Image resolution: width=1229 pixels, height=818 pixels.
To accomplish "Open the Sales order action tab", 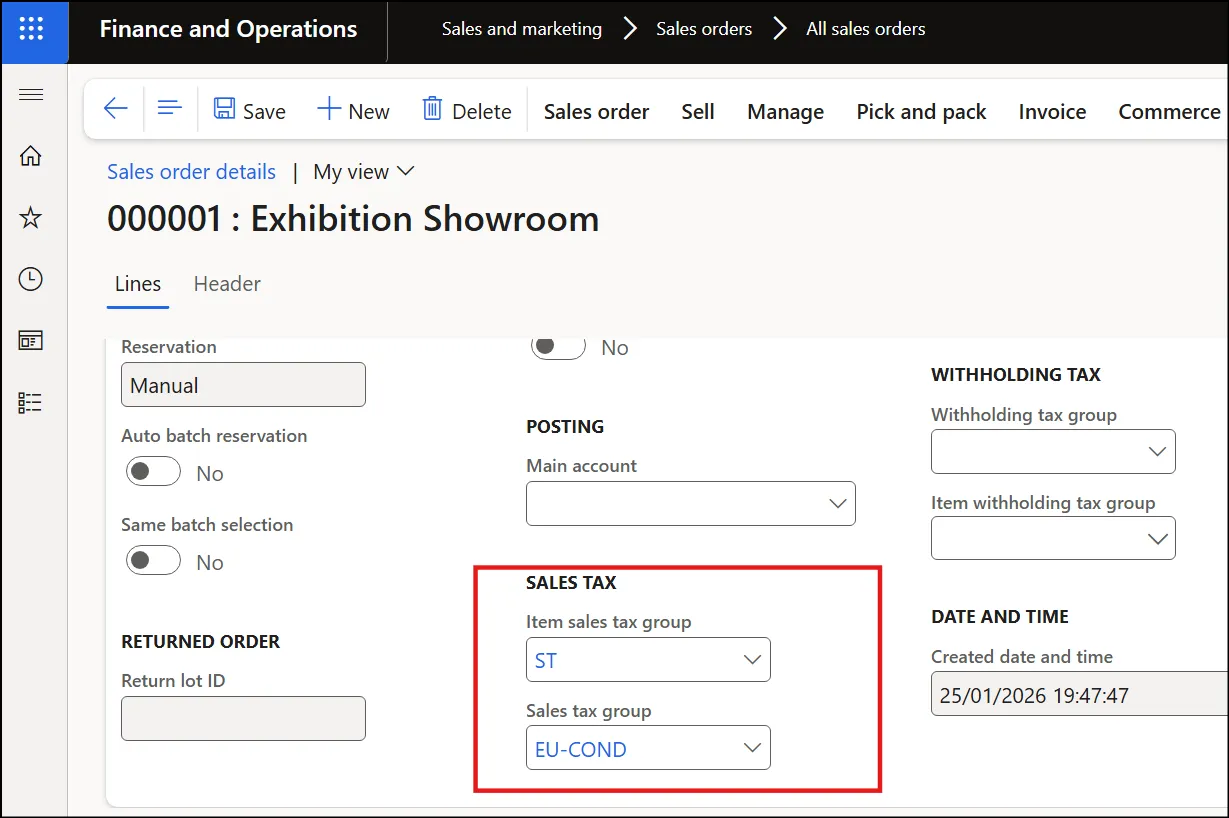I will point(597,112).
